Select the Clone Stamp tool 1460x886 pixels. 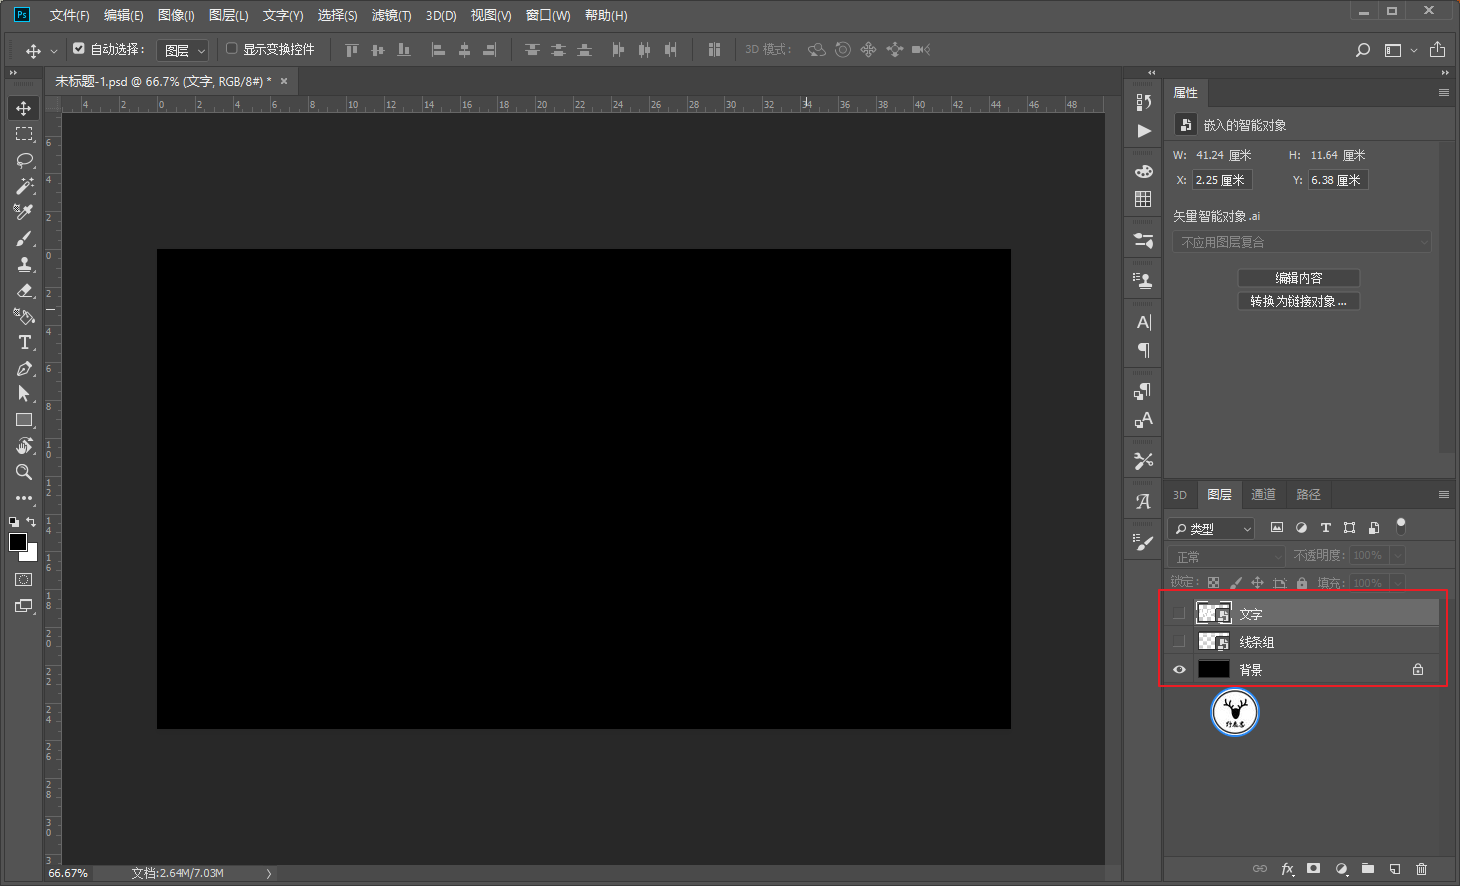pyautogui.click(x=24, y=264)
